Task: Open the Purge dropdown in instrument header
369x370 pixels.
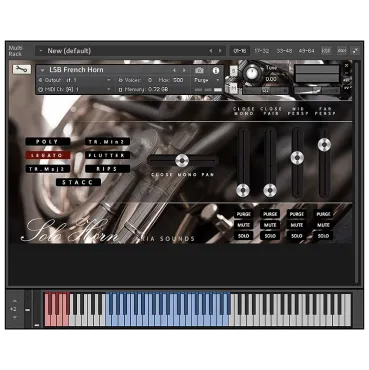Action: point(207,80)
